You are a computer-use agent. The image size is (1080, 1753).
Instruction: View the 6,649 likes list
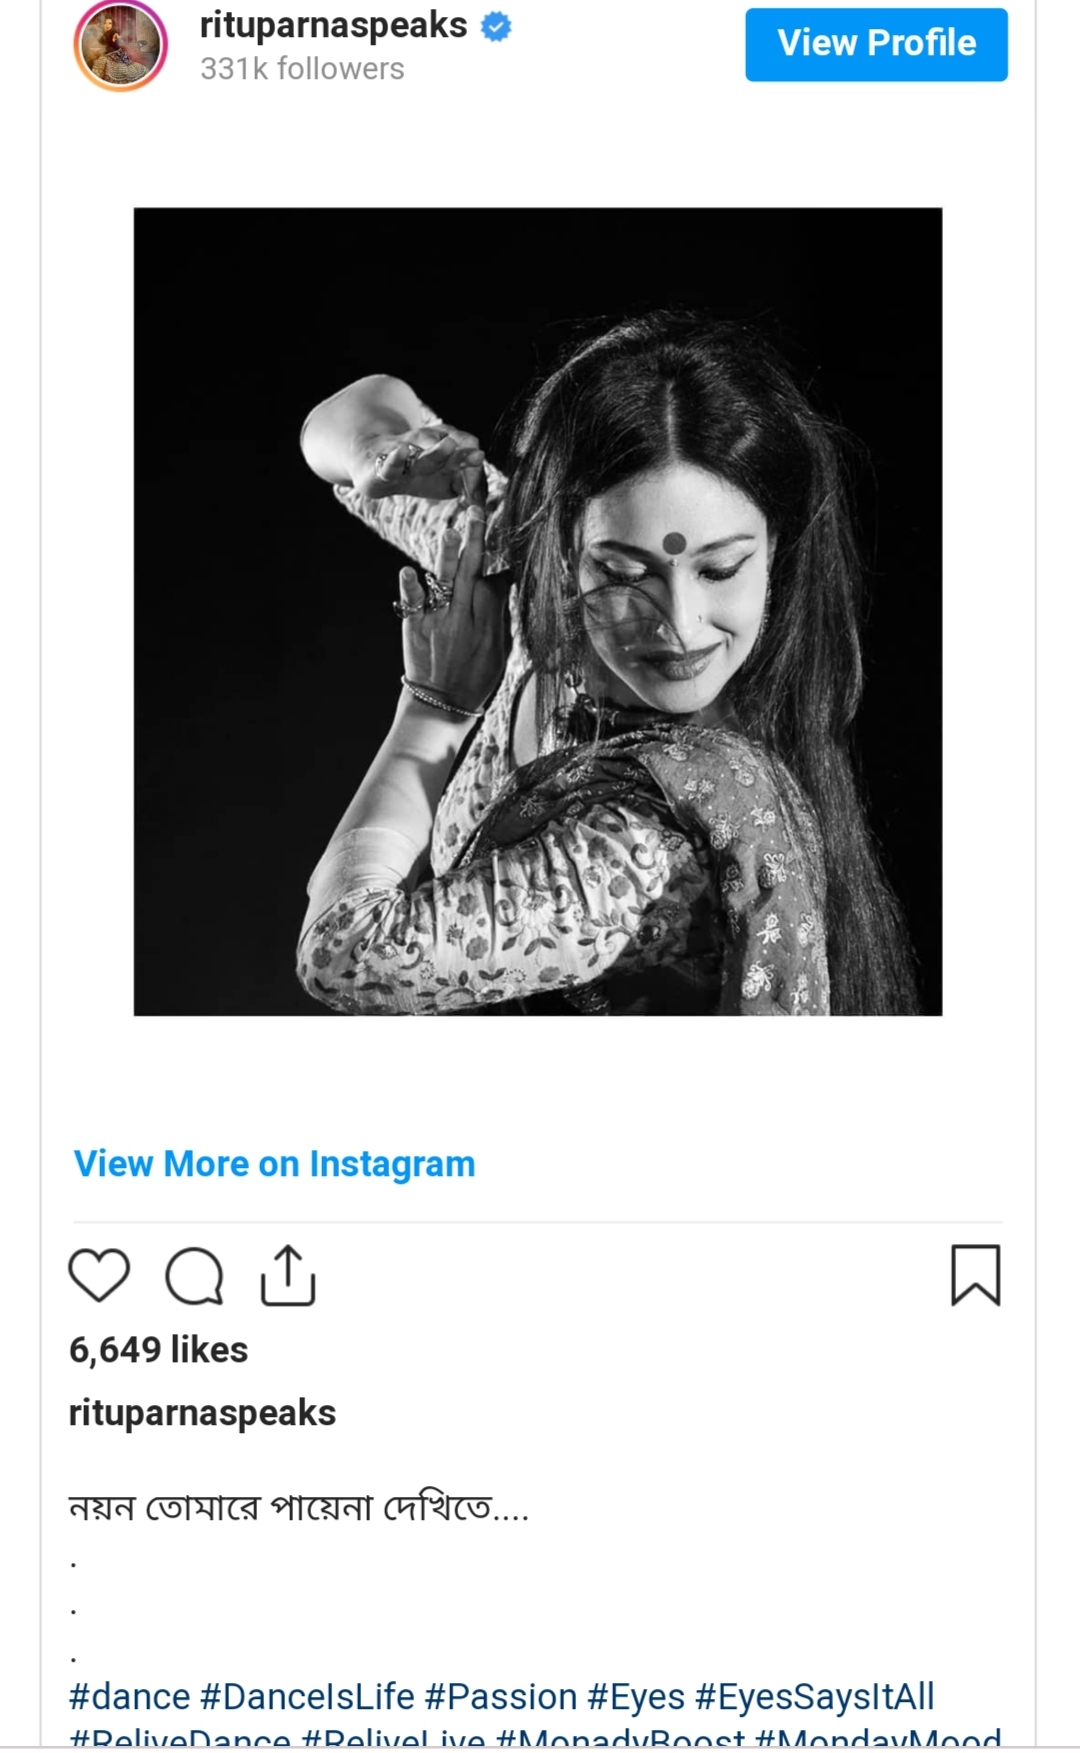tap(158, 1349)
